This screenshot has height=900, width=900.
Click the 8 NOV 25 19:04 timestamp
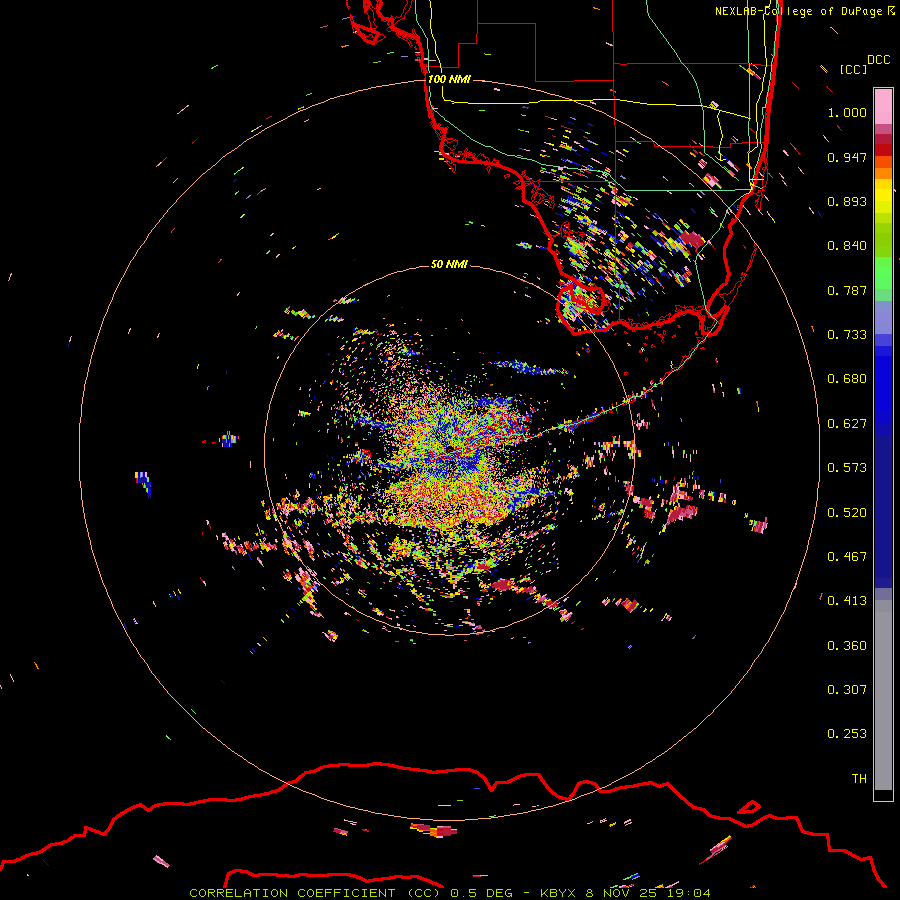coord(647,893)
